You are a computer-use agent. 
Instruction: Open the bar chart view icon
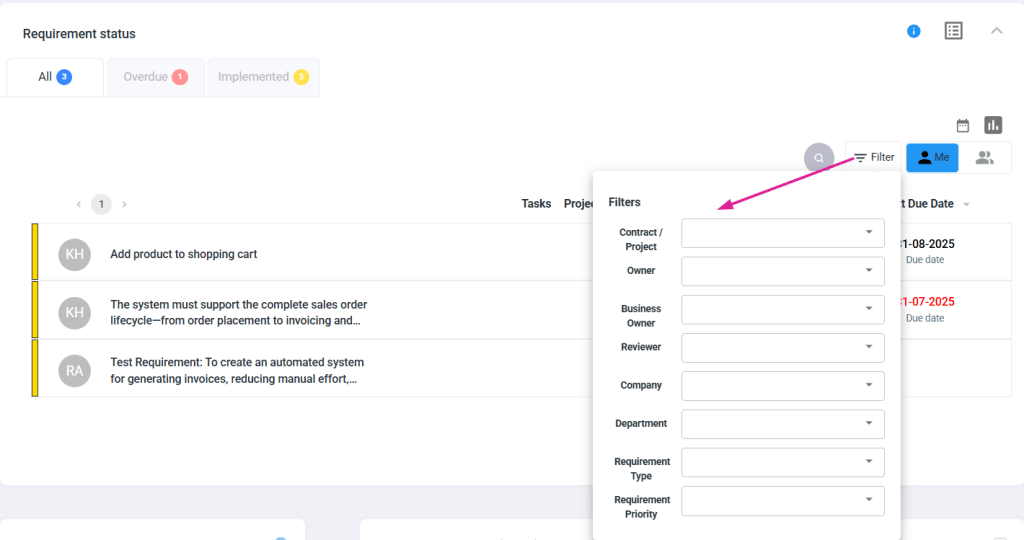click(993, 125)
